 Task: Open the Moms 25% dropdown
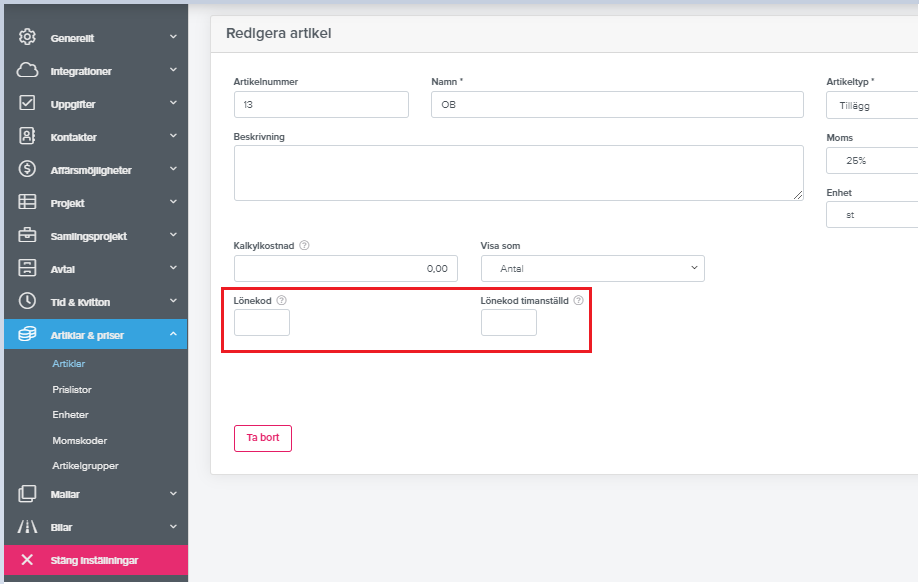click(871, 161)
